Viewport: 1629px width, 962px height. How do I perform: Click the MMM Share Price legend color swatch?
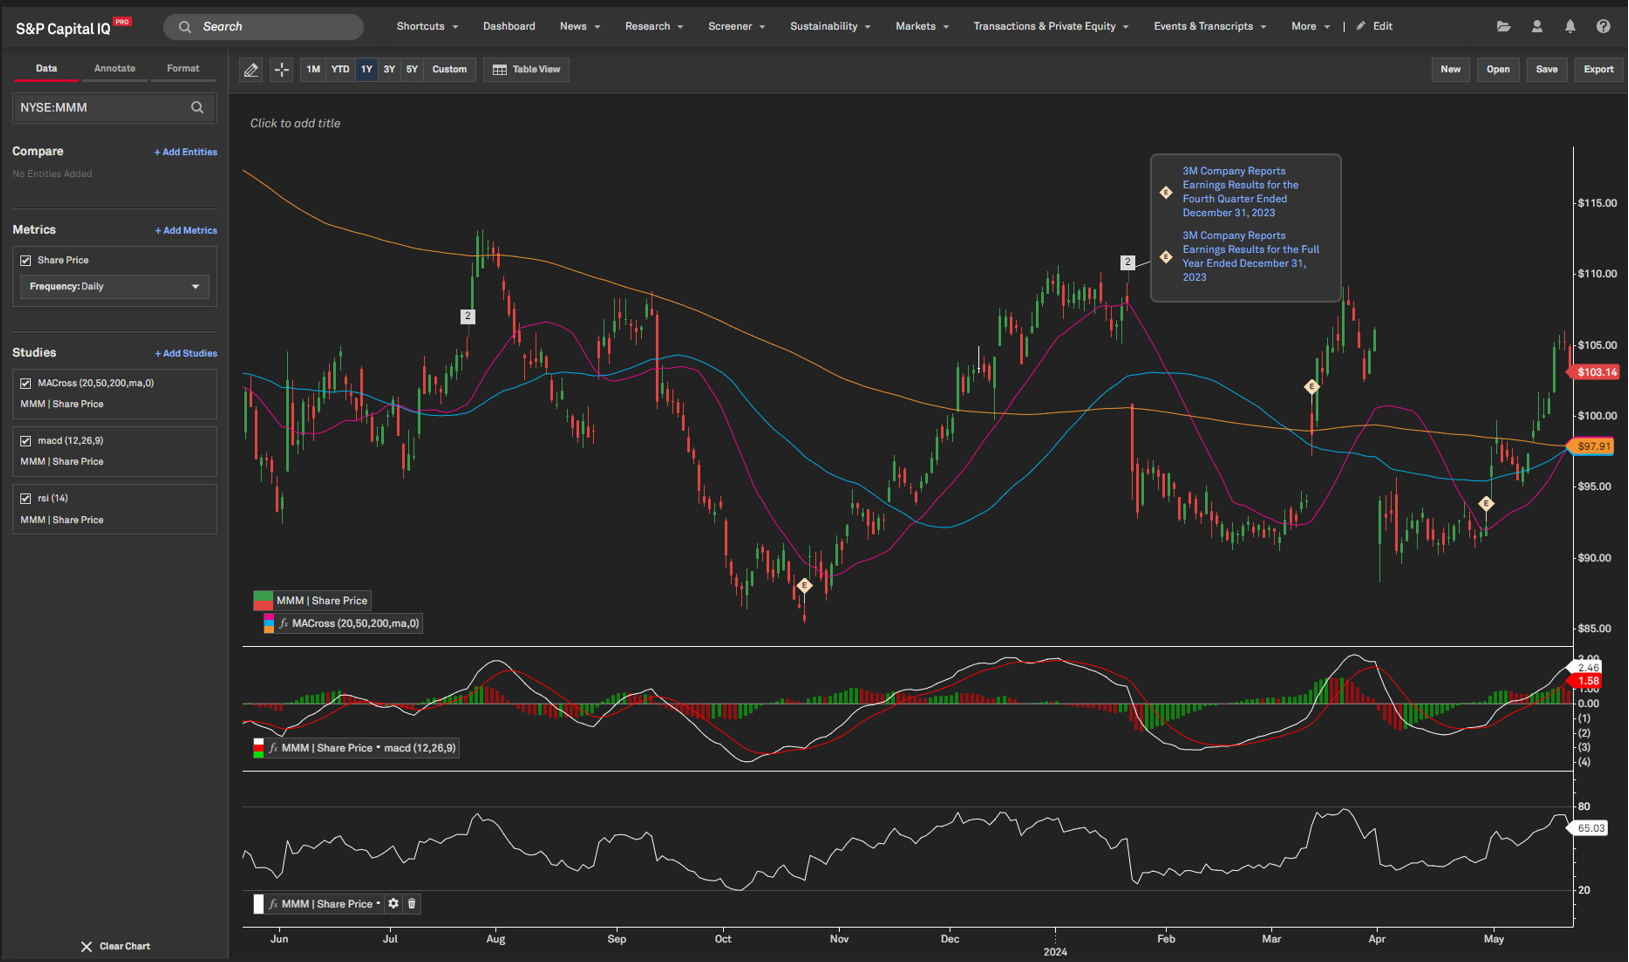tap(263, 601)
